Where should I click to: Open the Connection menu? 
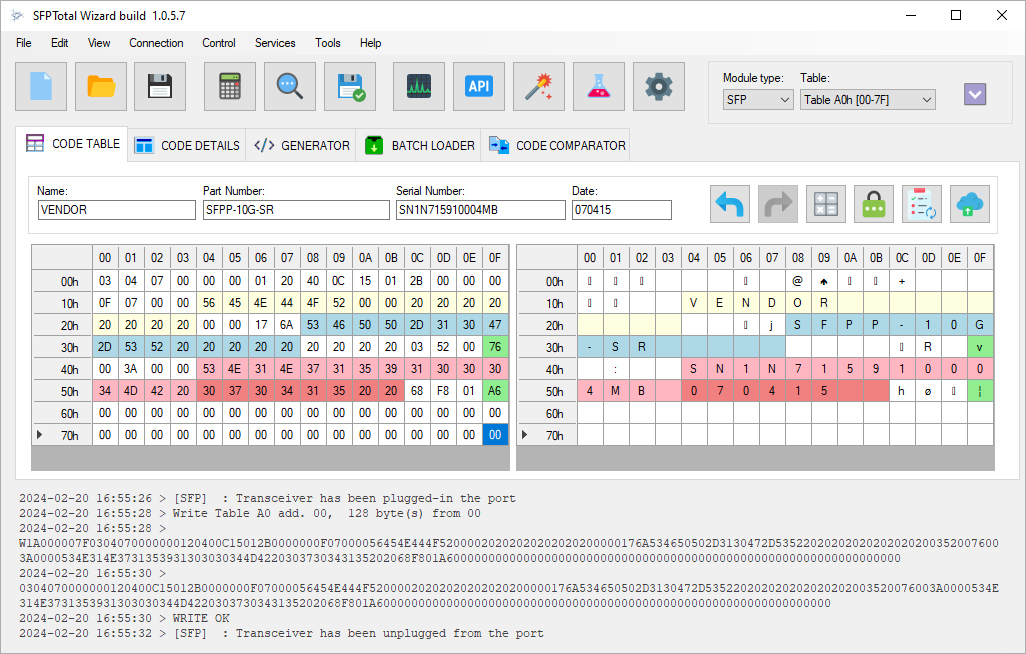pos(156,43)
